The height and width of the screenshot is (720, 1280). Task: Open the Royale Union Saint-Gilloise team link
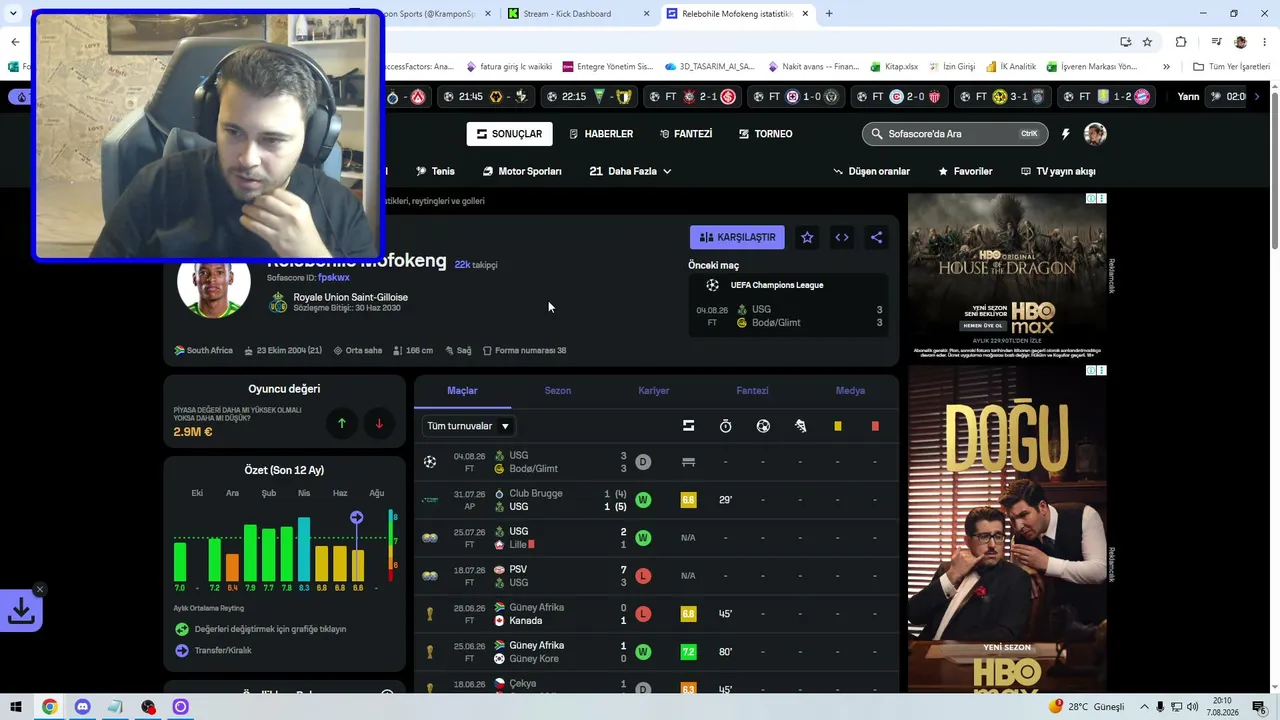click(x=350, y=297)
